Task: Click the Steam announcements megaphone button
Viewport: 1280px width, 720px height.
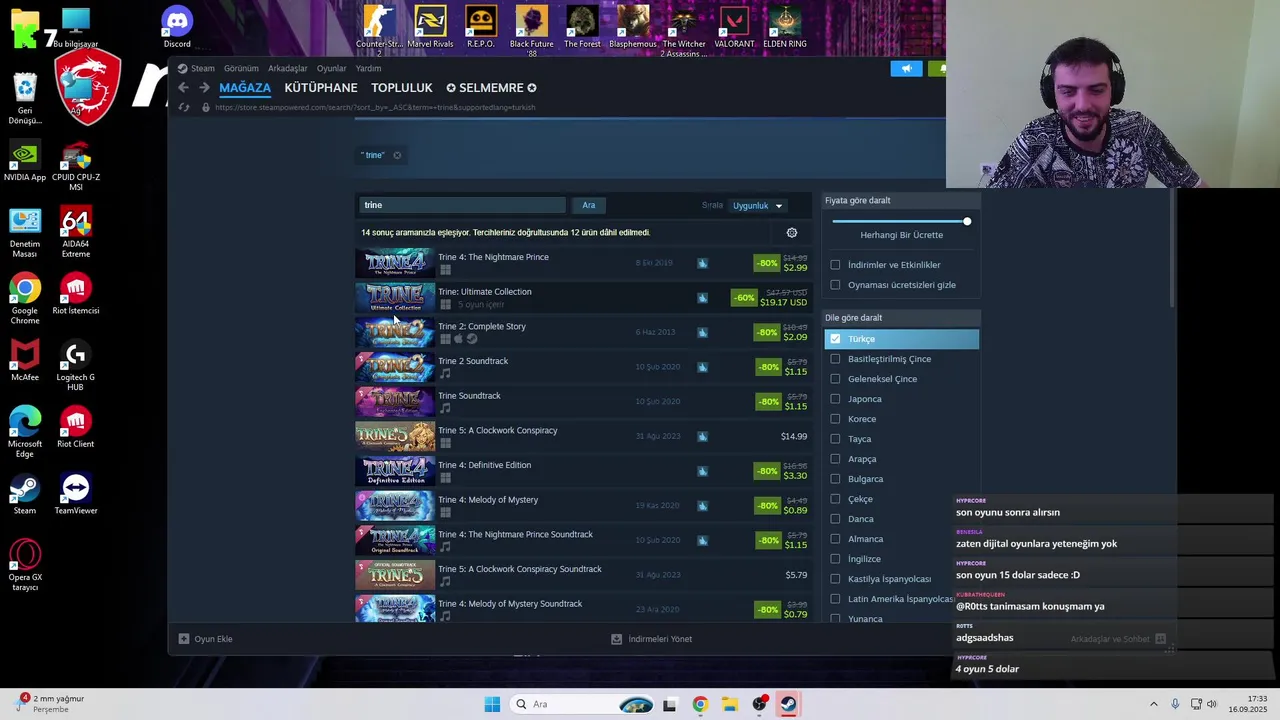Action: coord(906,68)
